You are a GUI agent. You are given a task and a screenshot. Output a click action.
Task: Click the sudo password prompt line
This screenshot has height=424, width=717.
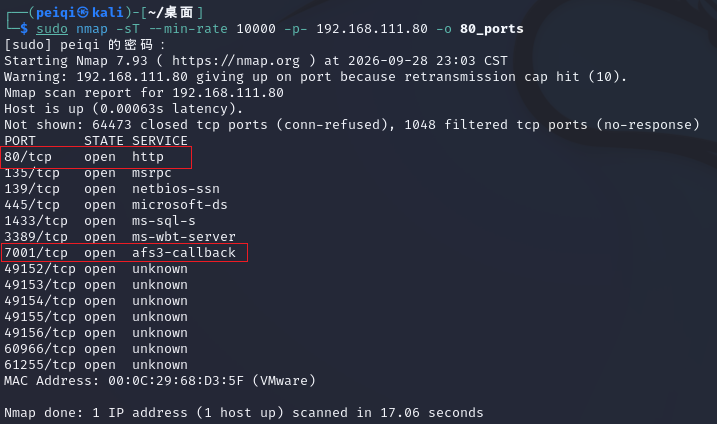click(84, 45)
